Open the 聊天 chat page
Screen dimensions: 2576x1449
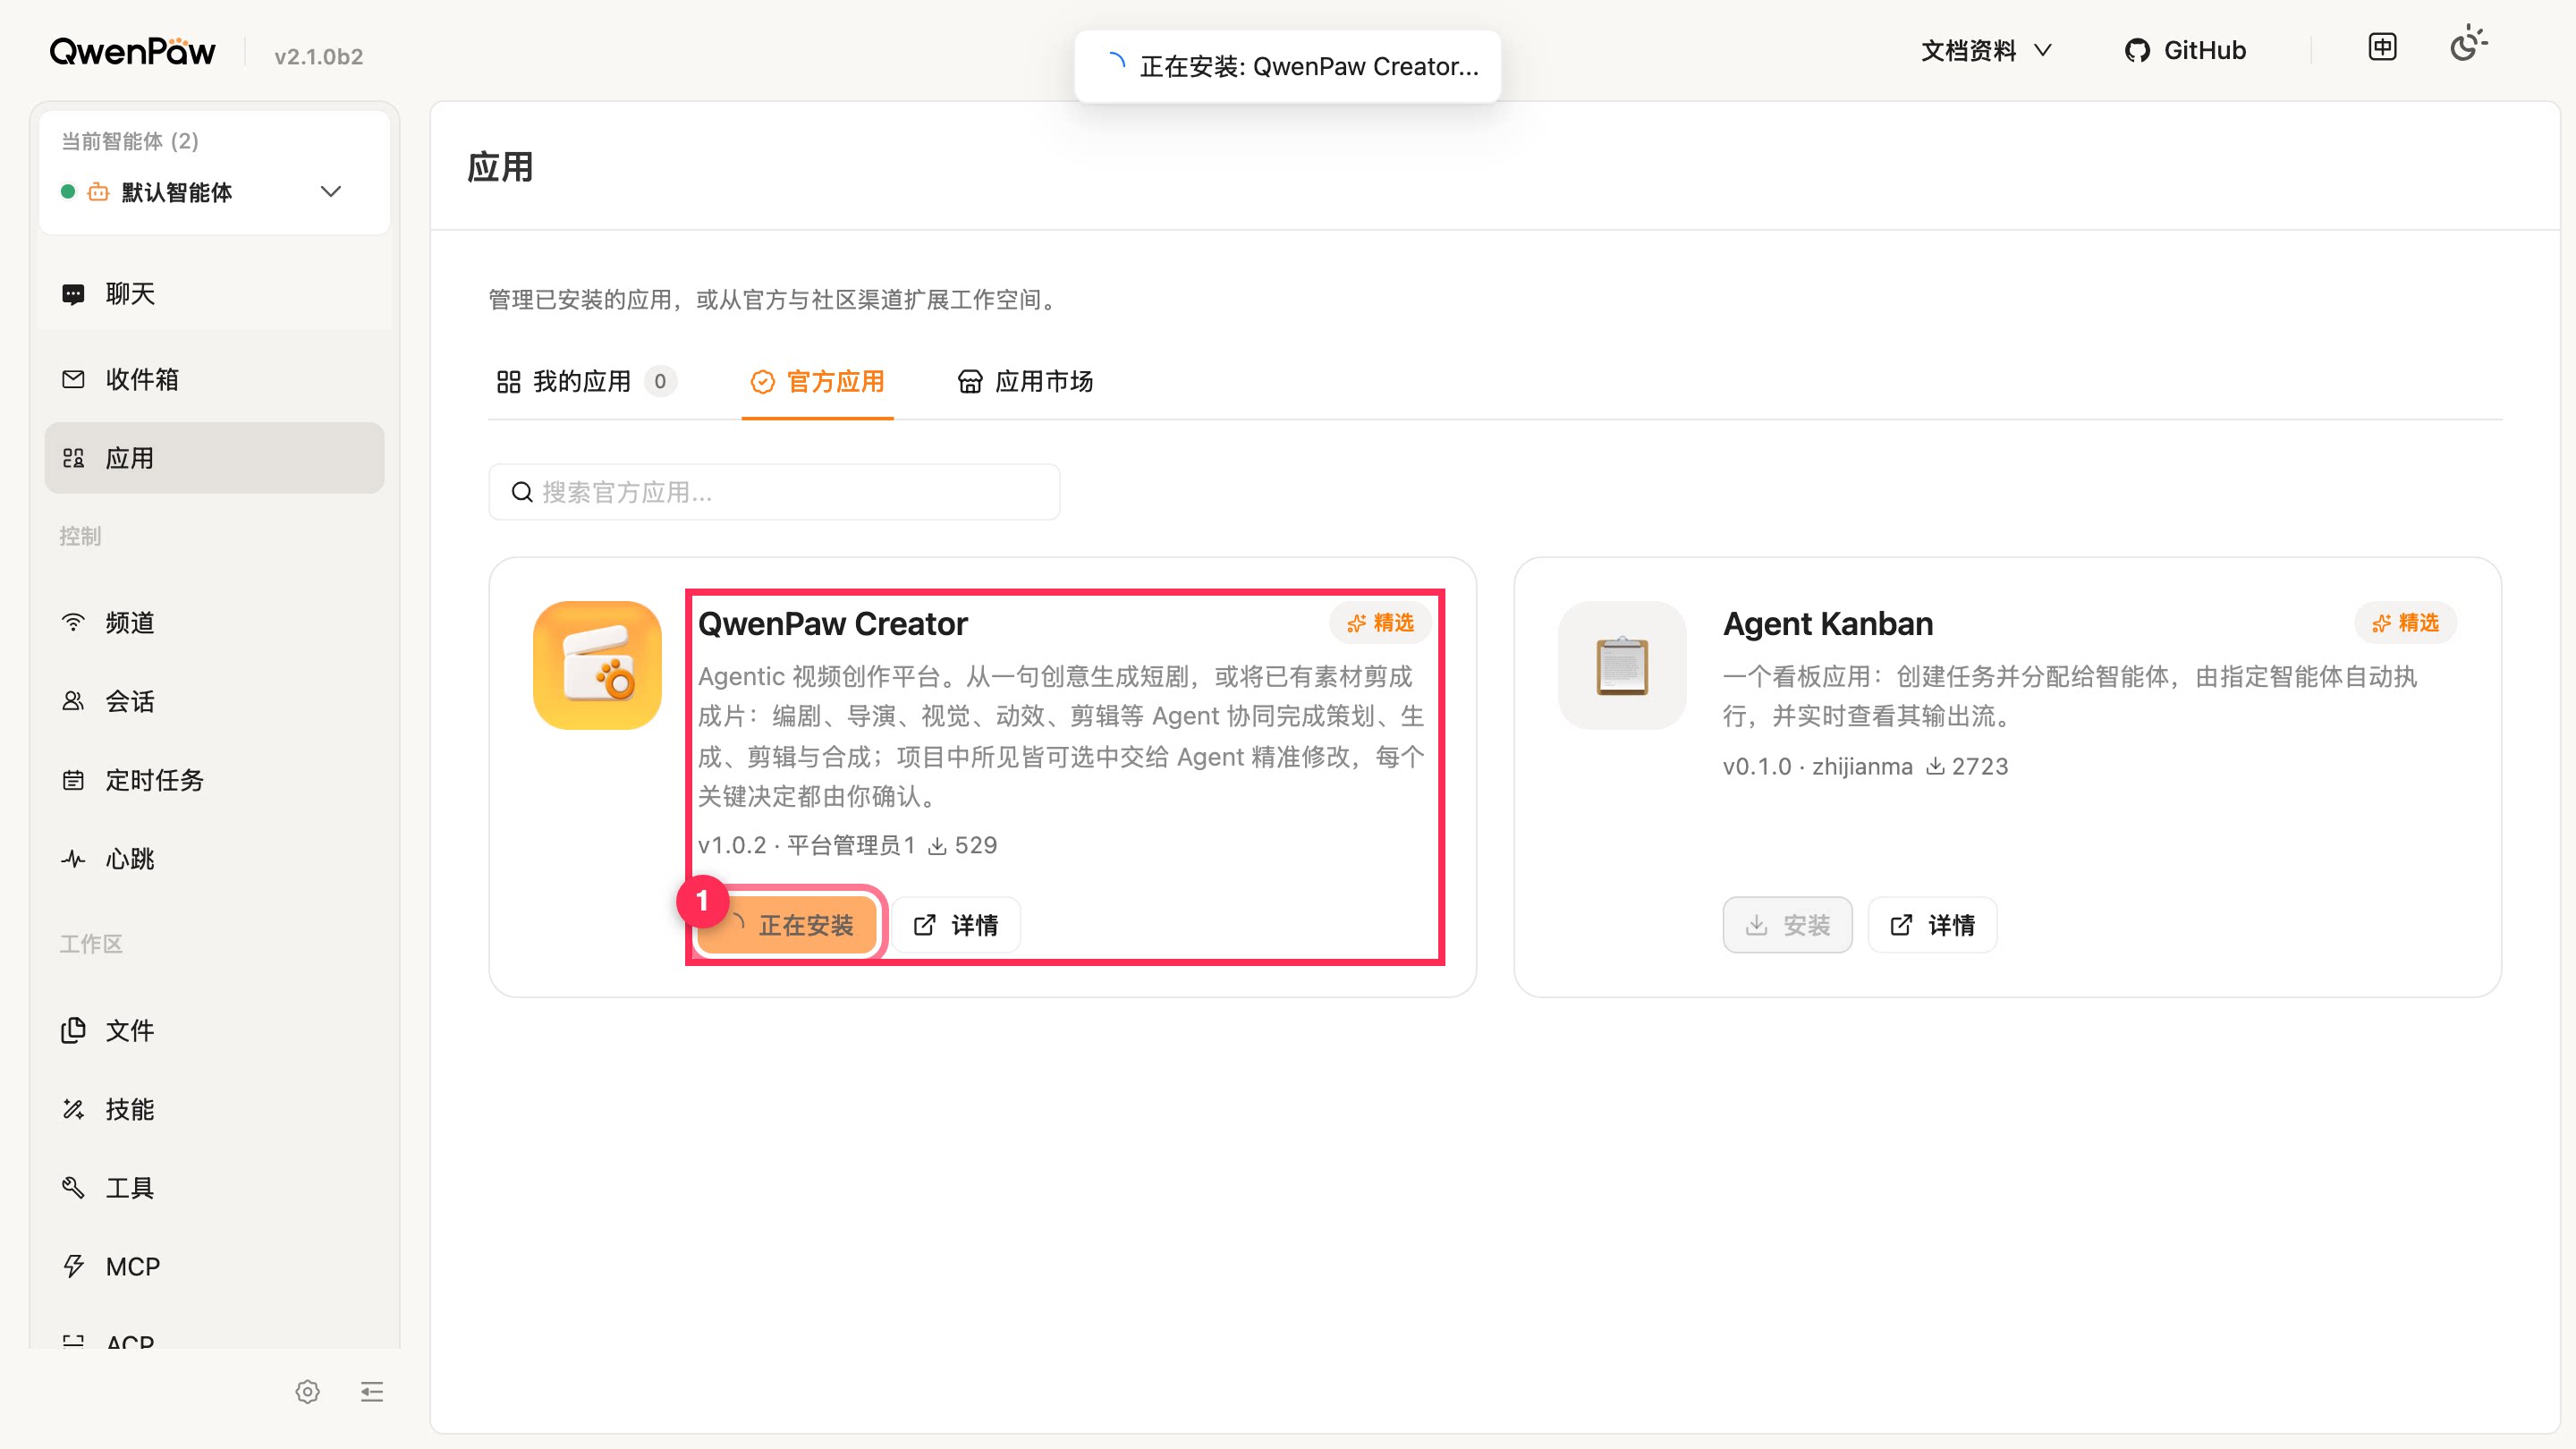tap(214, 294)
